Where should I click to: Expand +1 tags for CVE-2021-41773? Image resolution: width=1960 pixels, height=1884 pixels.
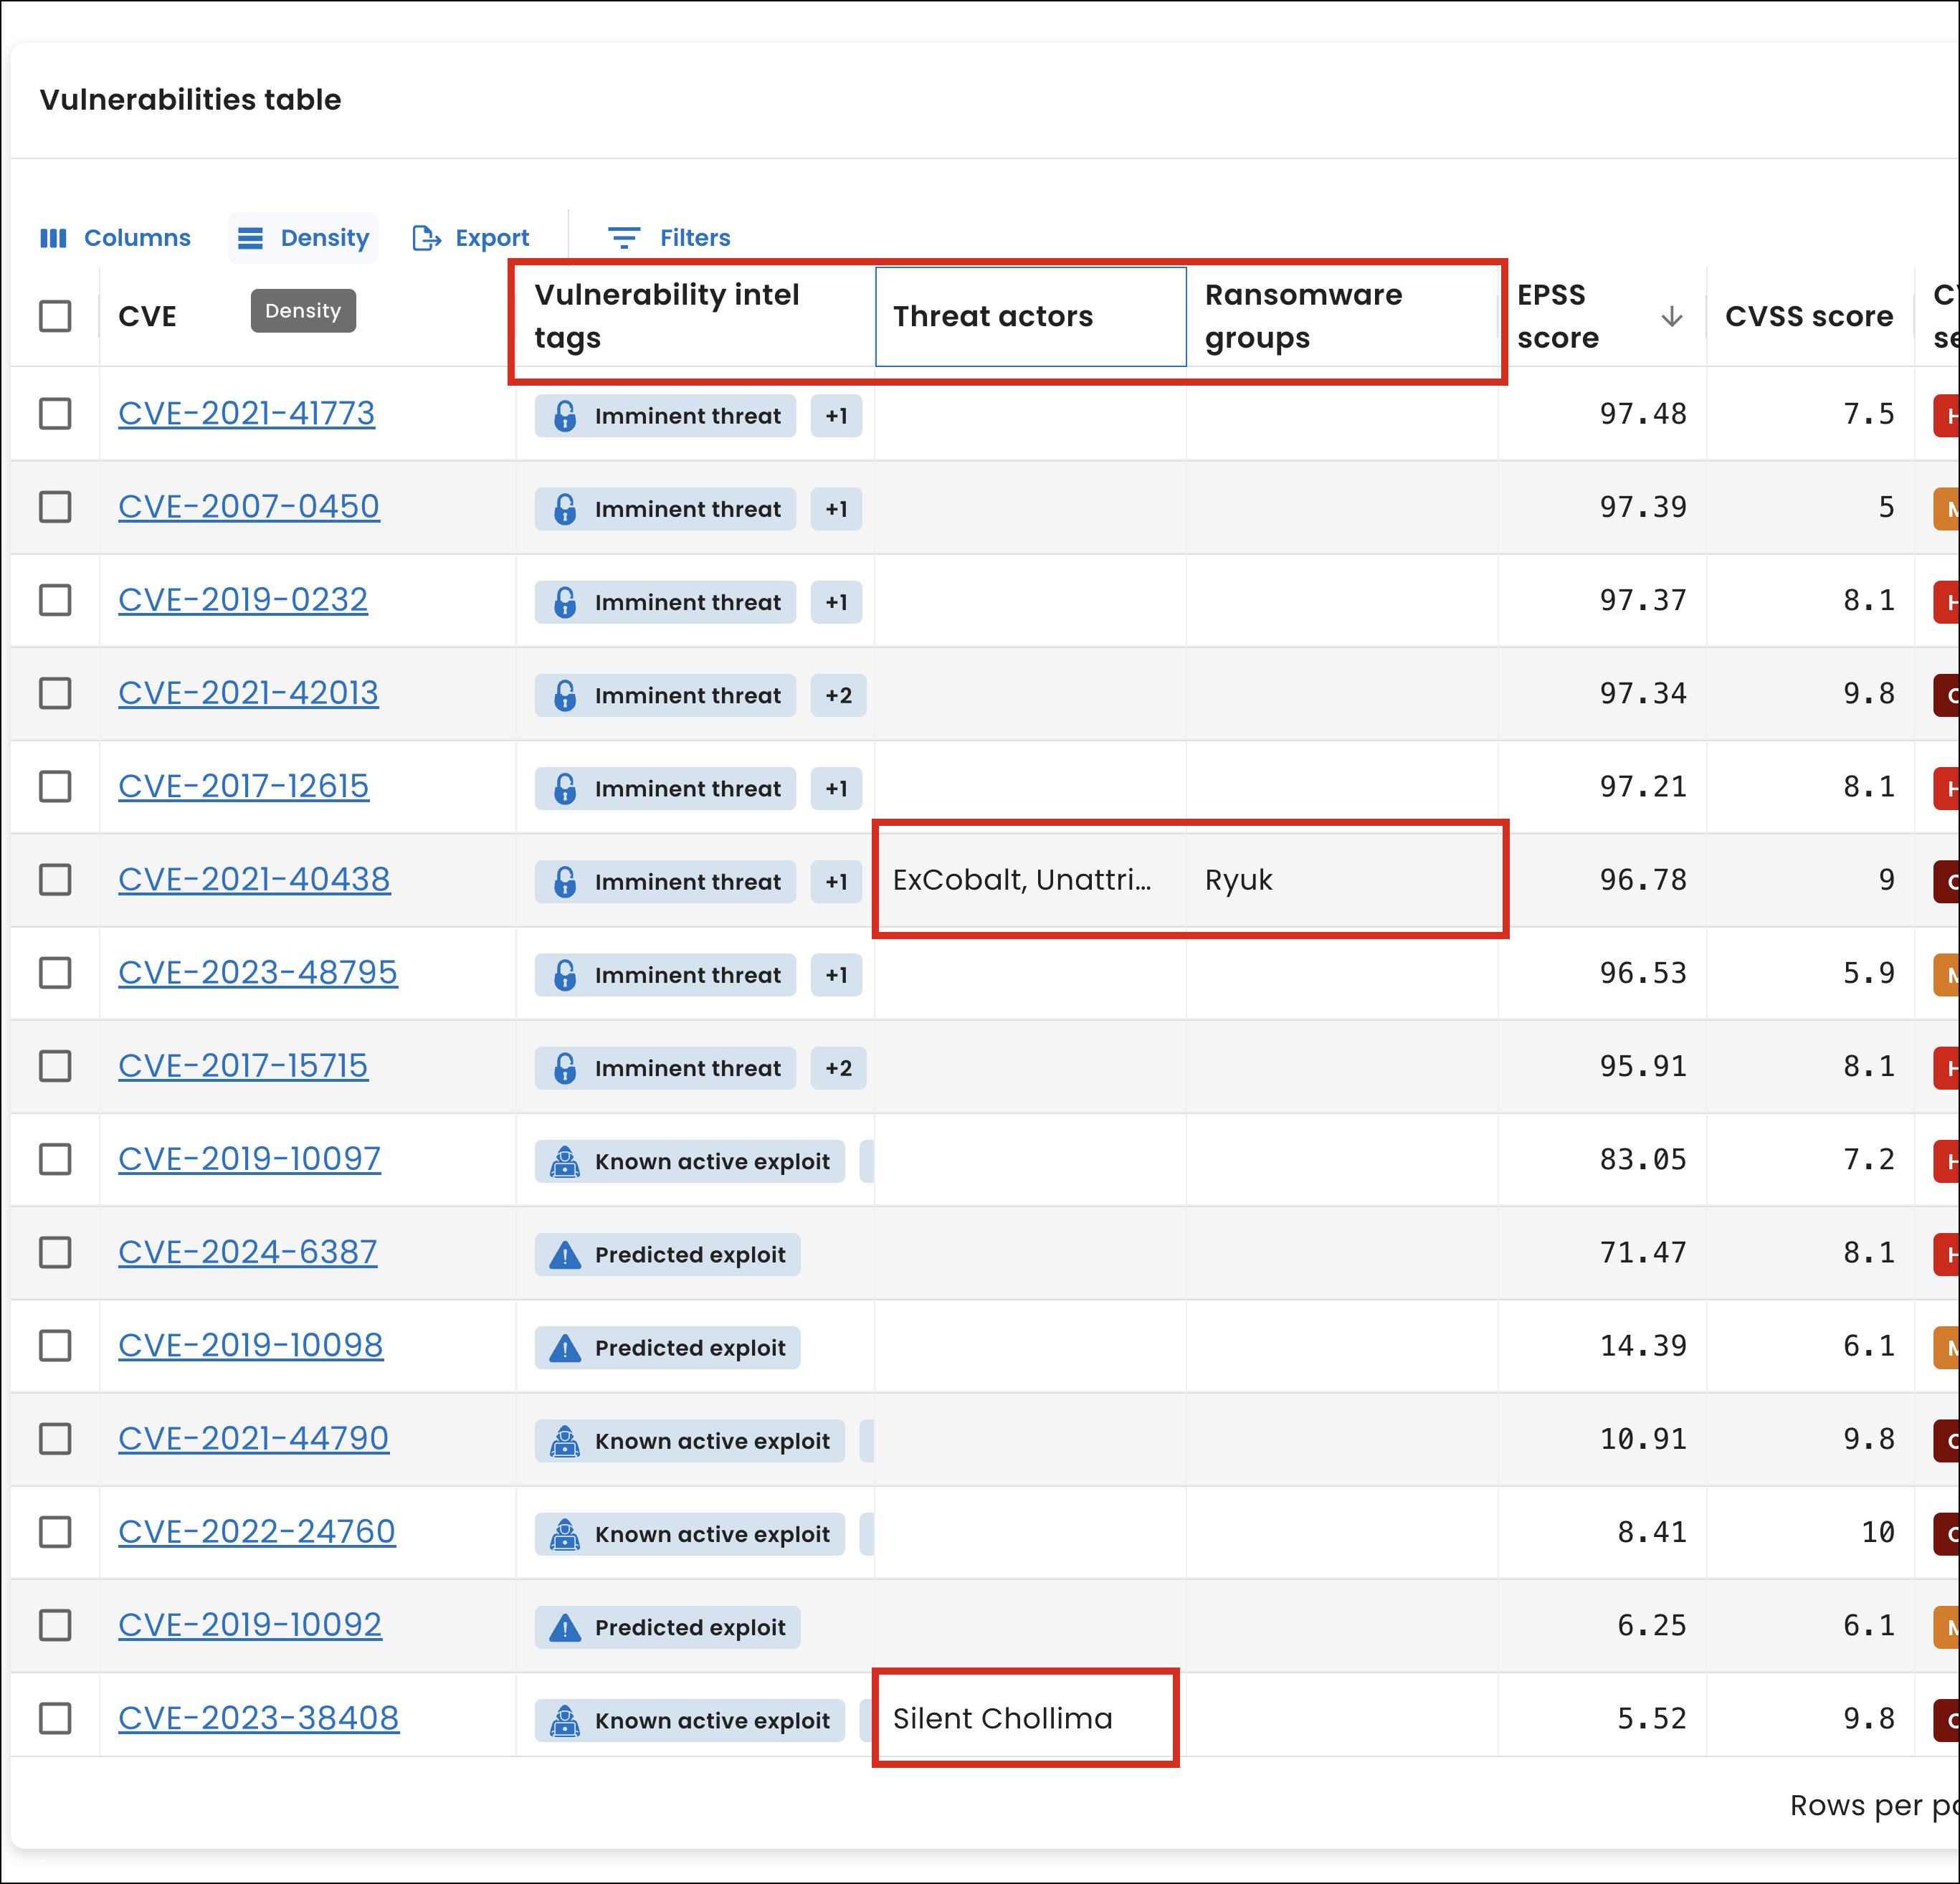click(x=836, y=416)
